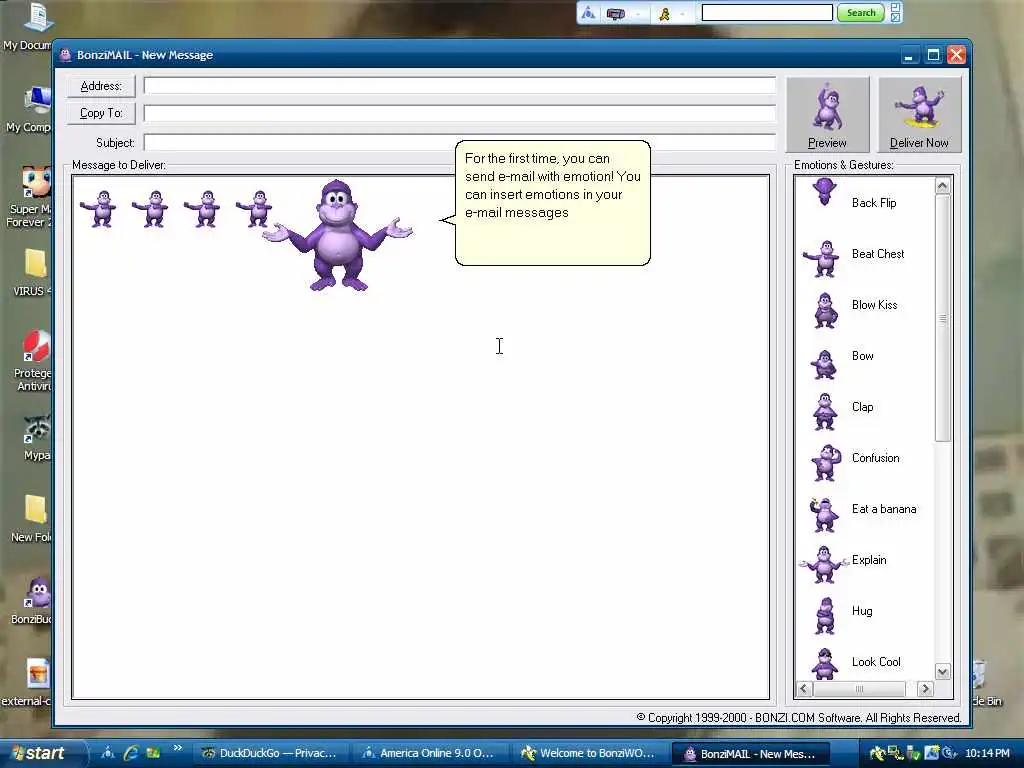Viewport: 1024px width, 768px height.
Task: Select the Super Mario Forever desktop icon
Action: [30, 196]
